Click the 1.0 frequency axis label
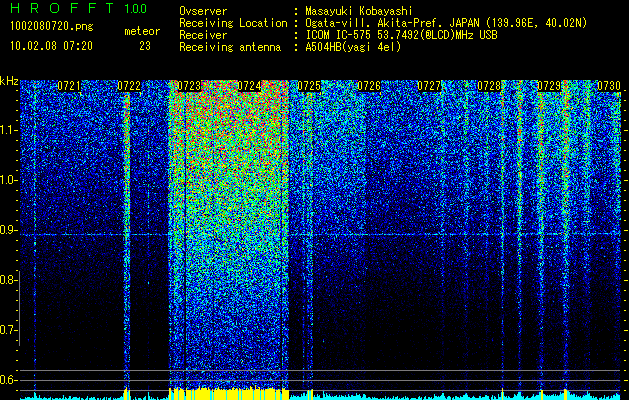 coord(8,180)
